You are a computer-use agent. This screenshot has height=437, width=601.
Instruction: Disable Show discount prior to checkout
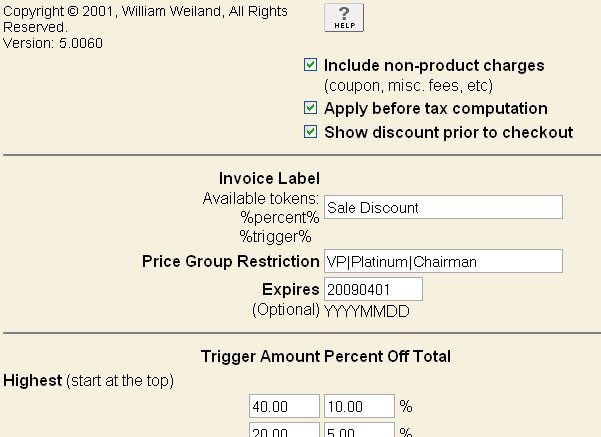pos(311,132)
